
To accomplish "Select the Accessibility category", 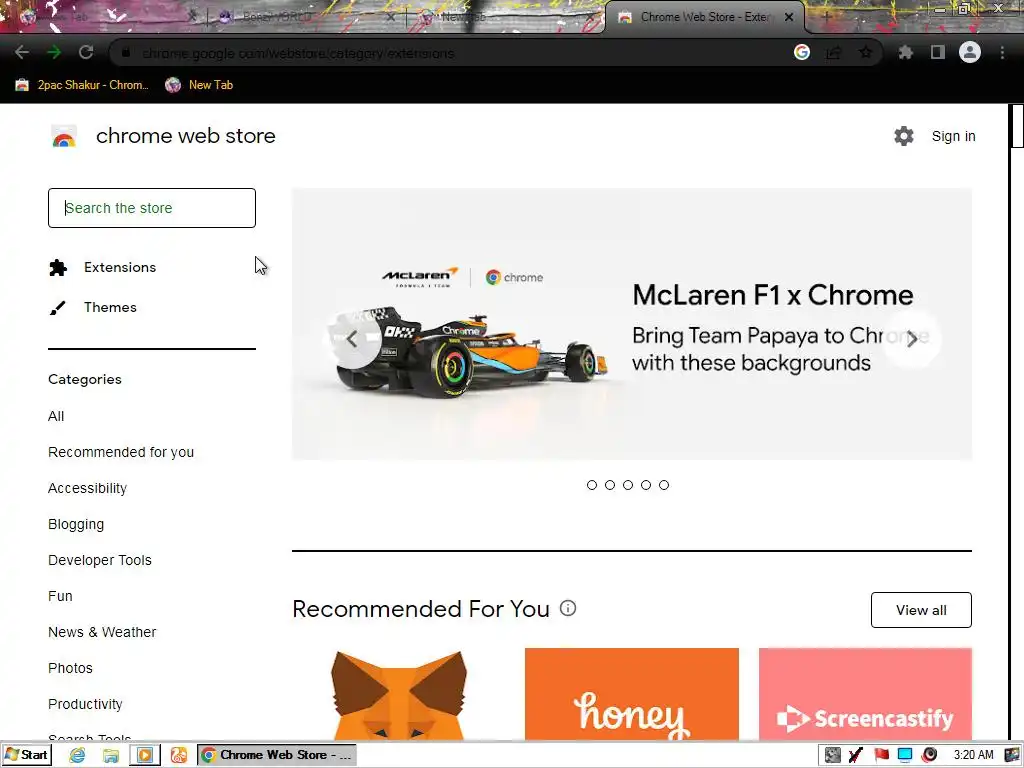I will tap(88, 488).
